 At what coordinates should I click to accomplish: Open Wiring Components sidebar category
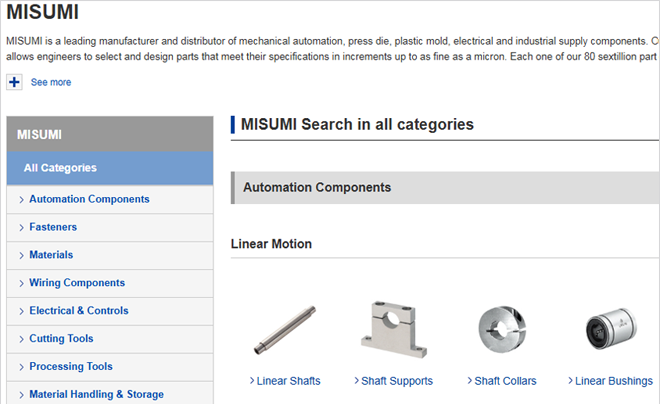click(77, 283)
